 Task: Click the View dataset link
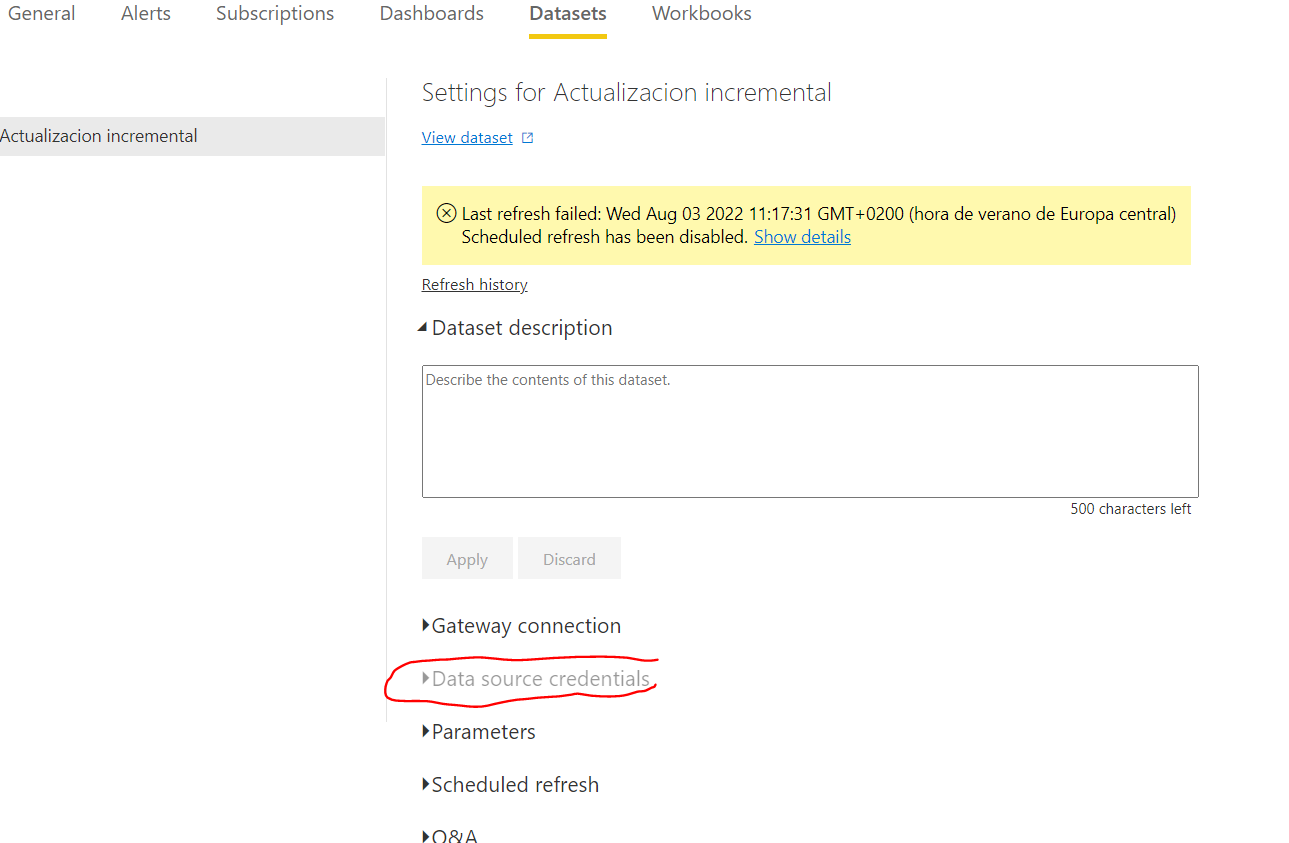(467, 138)
